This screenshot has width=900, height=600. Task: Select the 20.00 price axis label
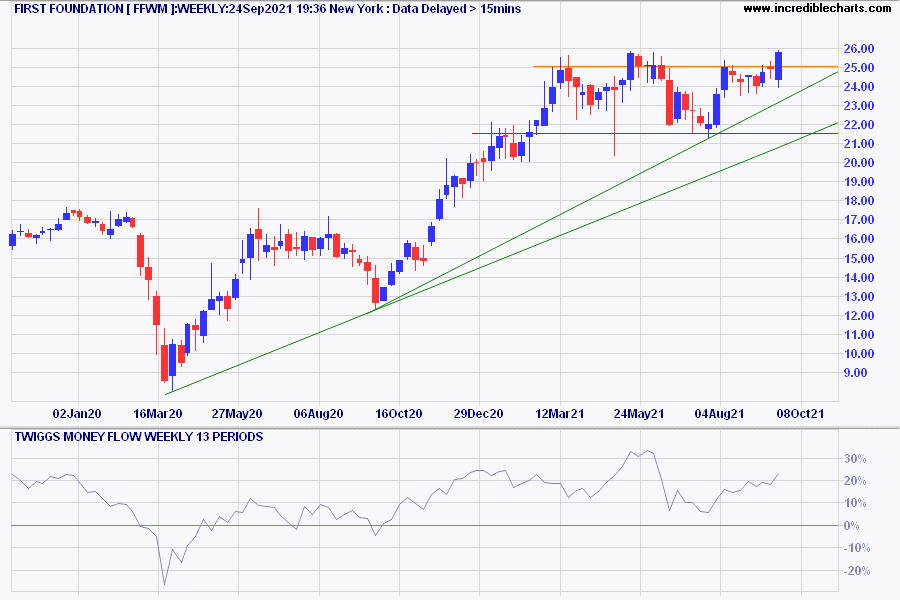click(859, 162)
